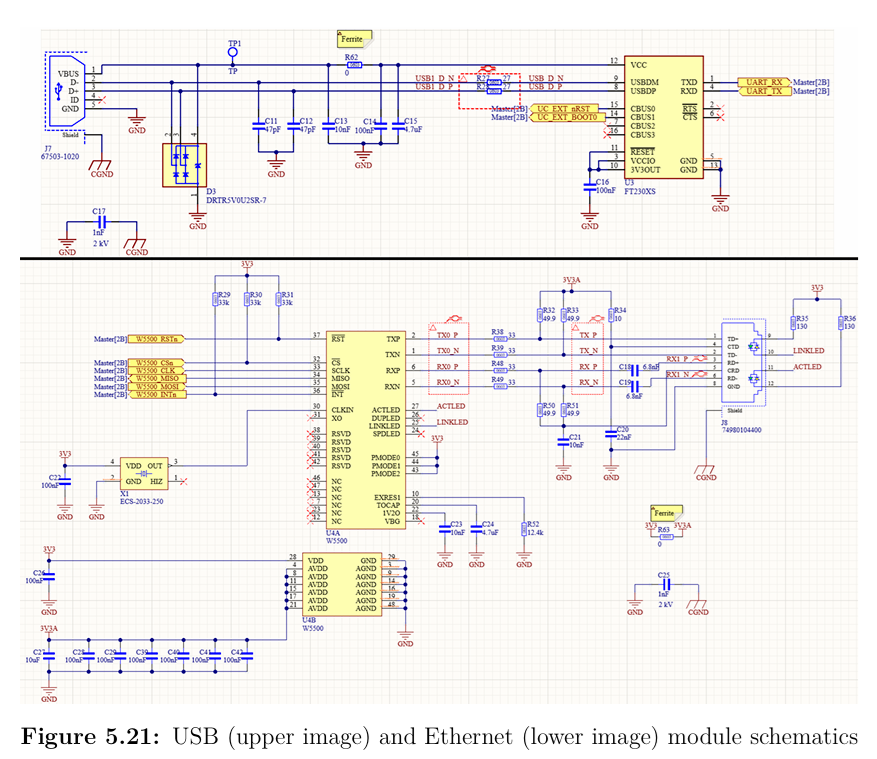Click the C17 1nF 2 kV capacitor
This screenshot has height=759, width=877.
98,224
